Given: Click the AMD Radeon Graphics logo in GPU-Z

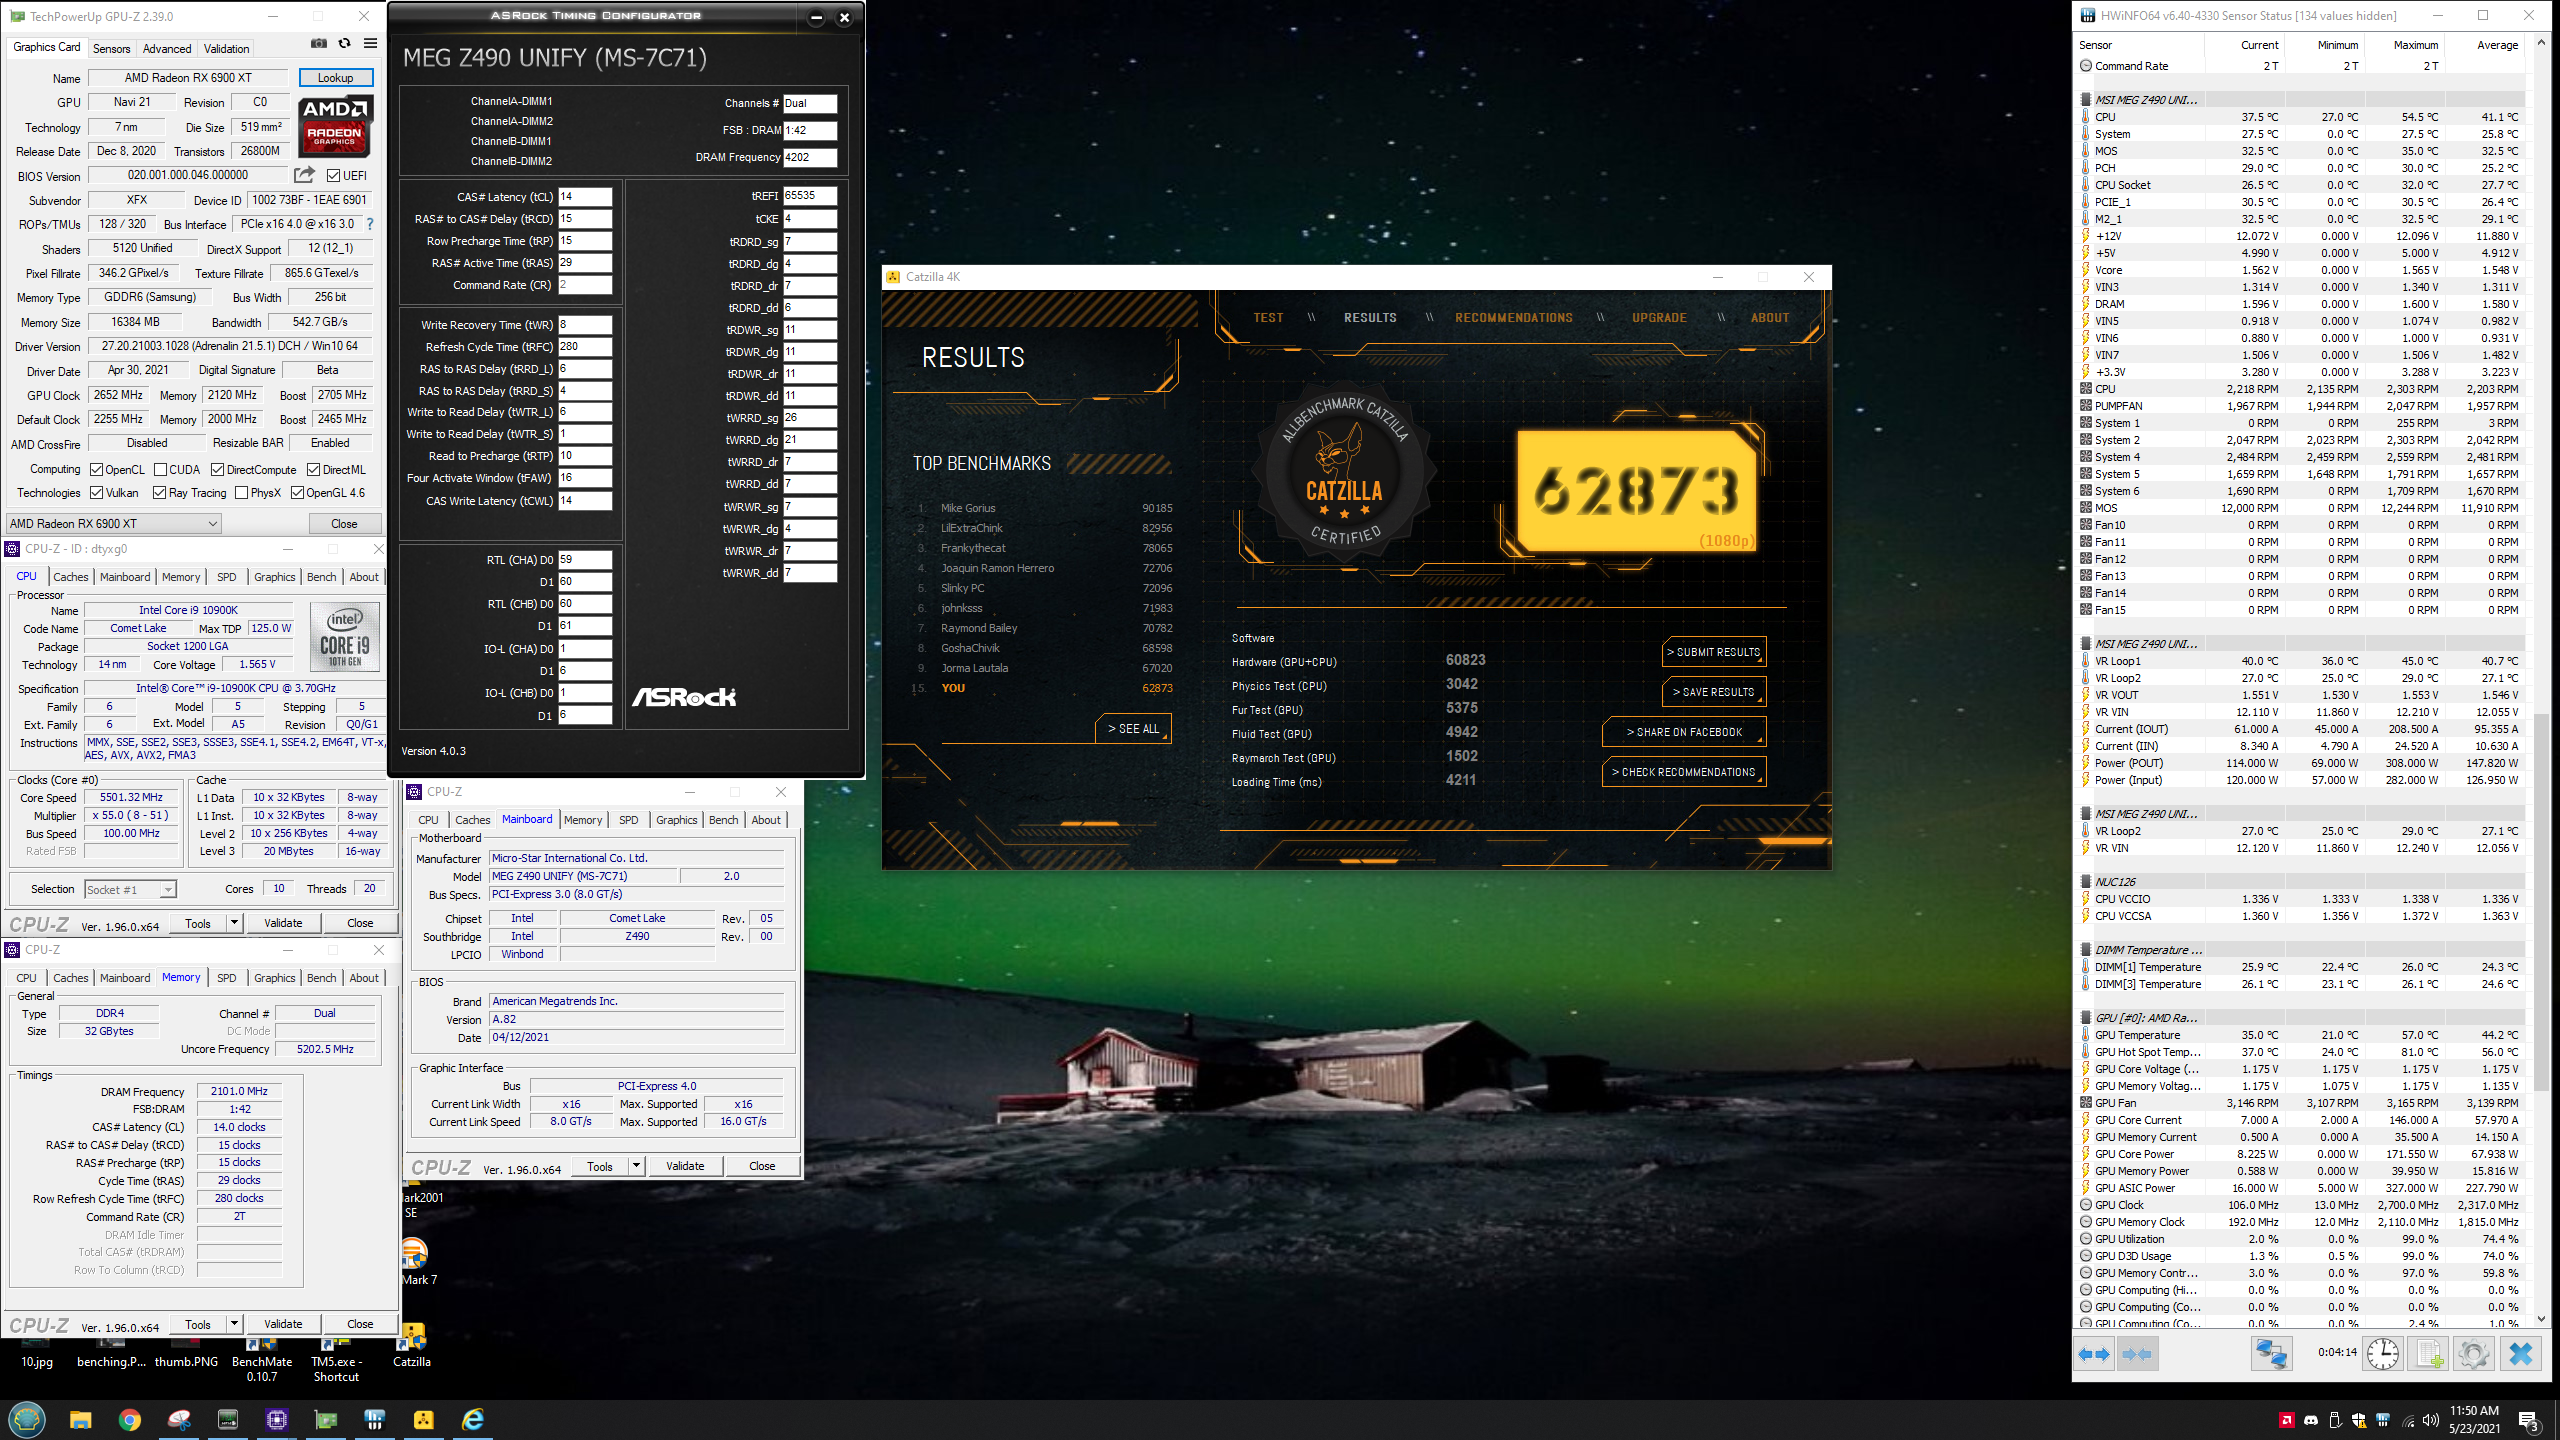Looking at the screenshot, I should click(336, 126).
